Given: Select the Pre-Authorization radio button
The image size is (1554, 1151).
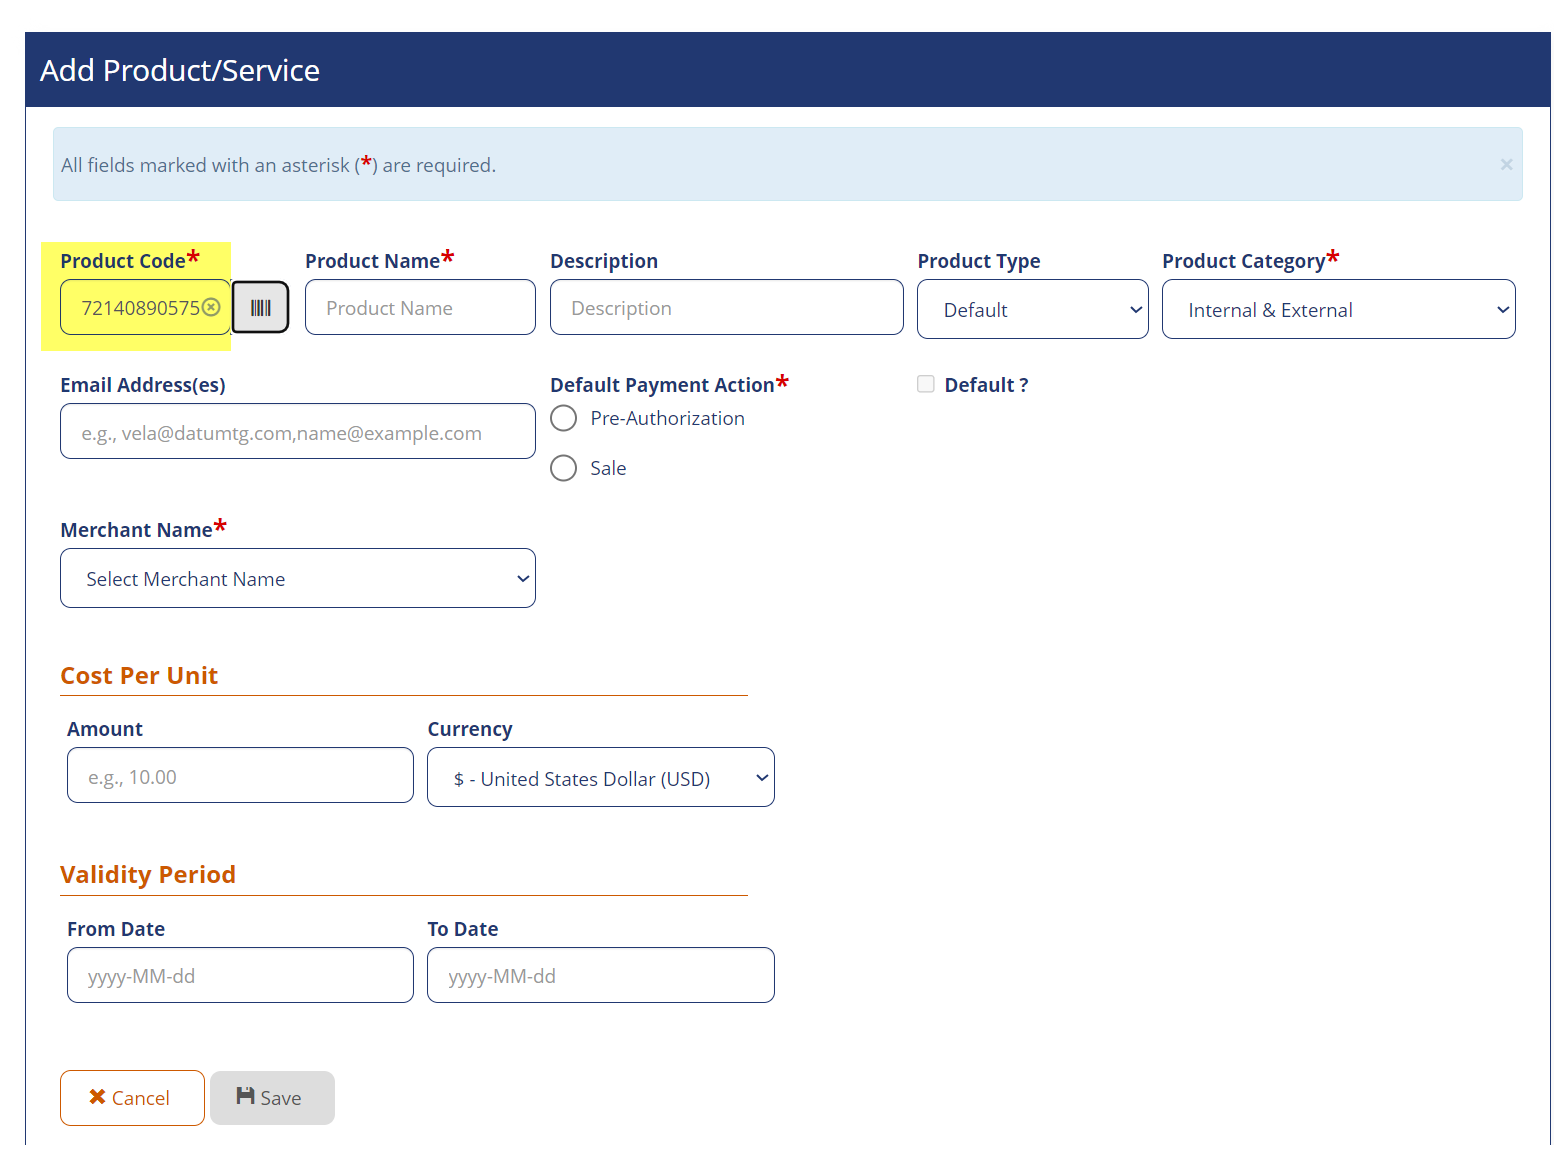Looking at the screenshot, I should point(564,418).
